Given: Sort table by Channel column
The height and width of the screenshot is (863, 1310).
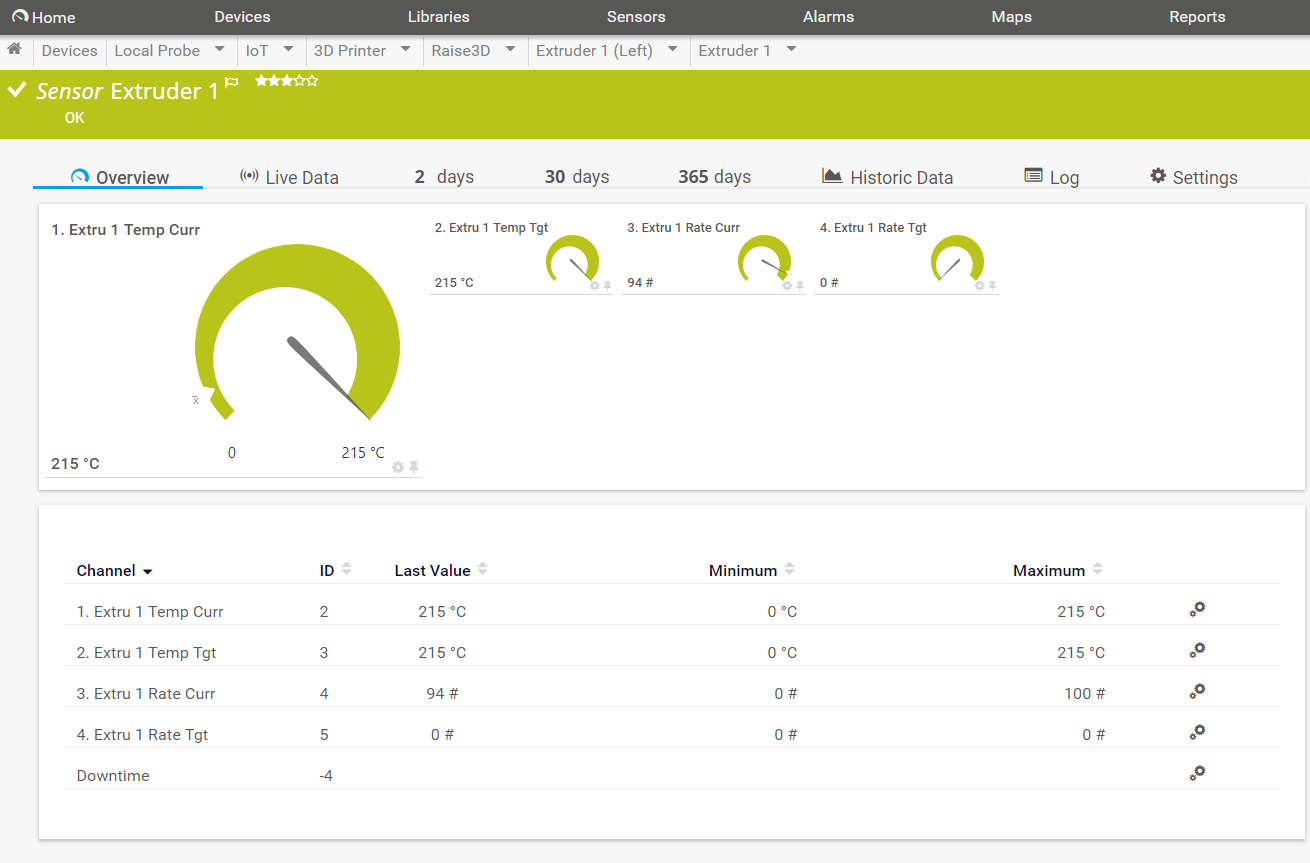Looking at the screenshot, I should [114, 571].
